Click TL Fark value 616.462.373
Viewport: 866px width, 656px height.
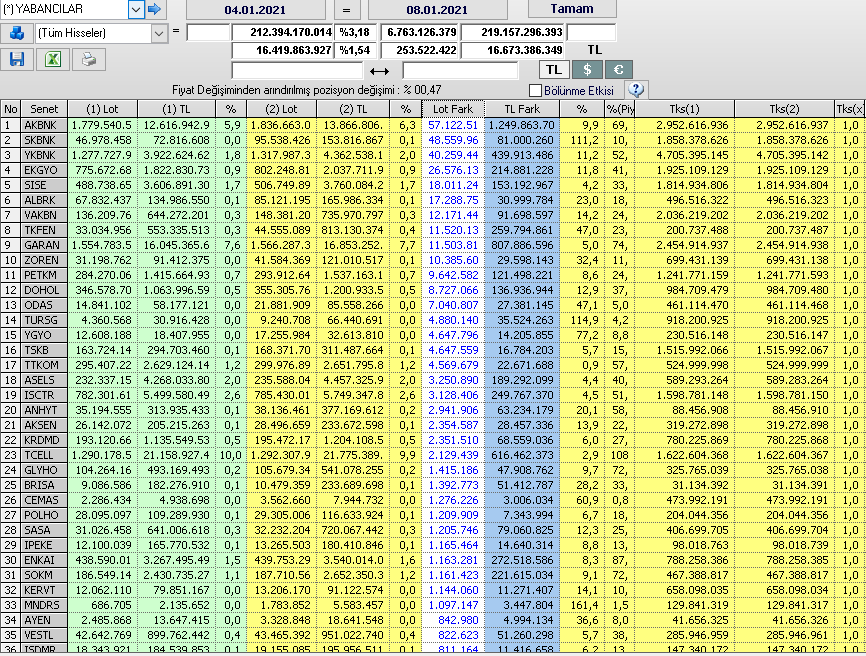(x=522, y=455)
